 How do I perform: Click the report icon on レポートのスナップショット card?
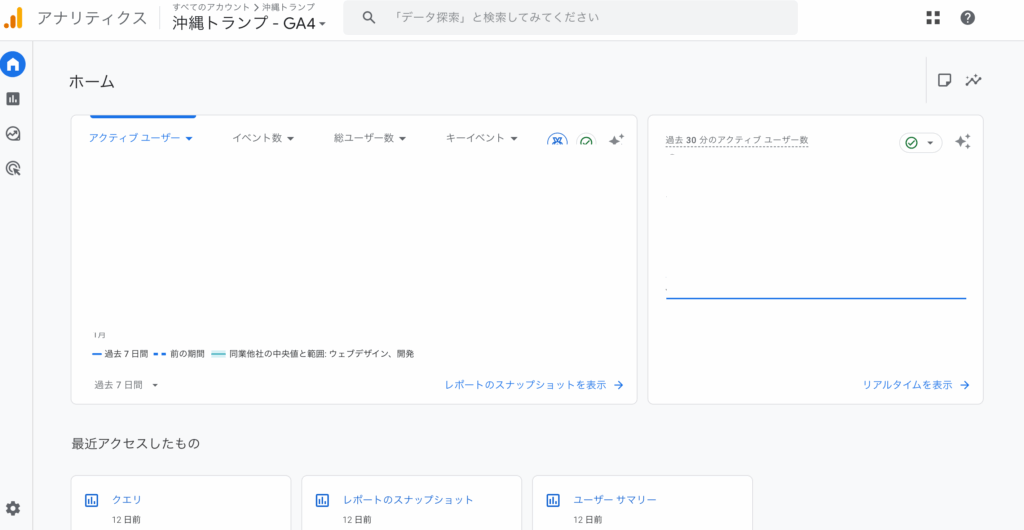click(x=322, y=501)
